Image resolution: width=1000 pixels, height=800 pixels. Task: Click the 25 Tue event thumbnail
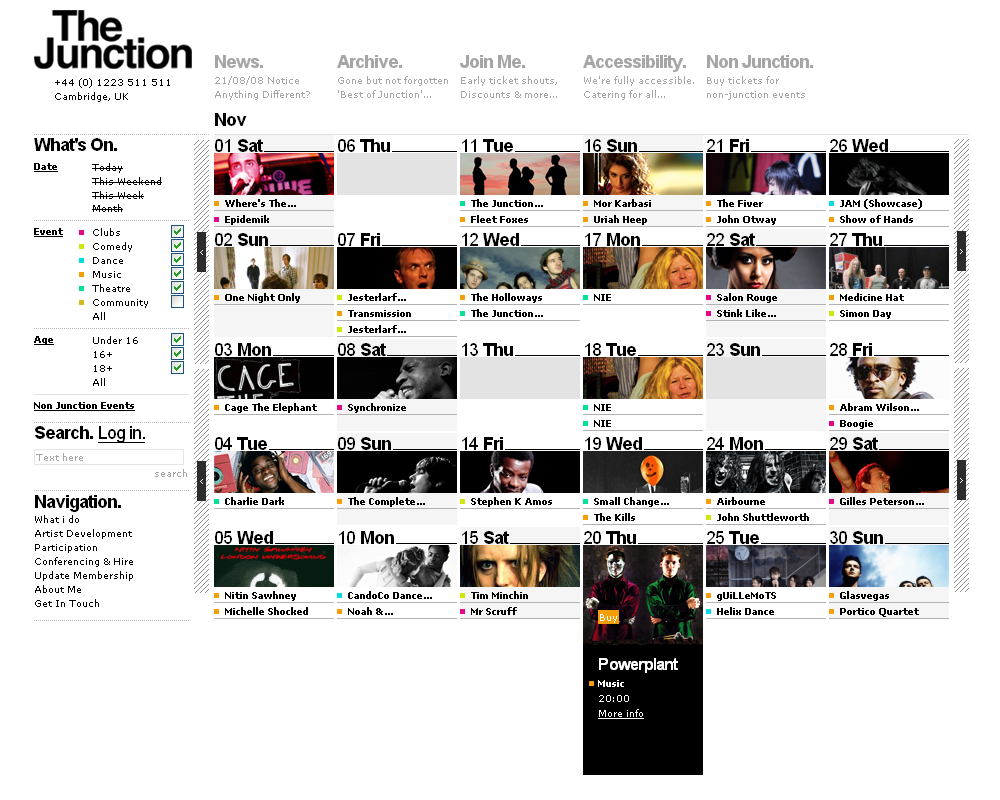(x=766, y=567)
